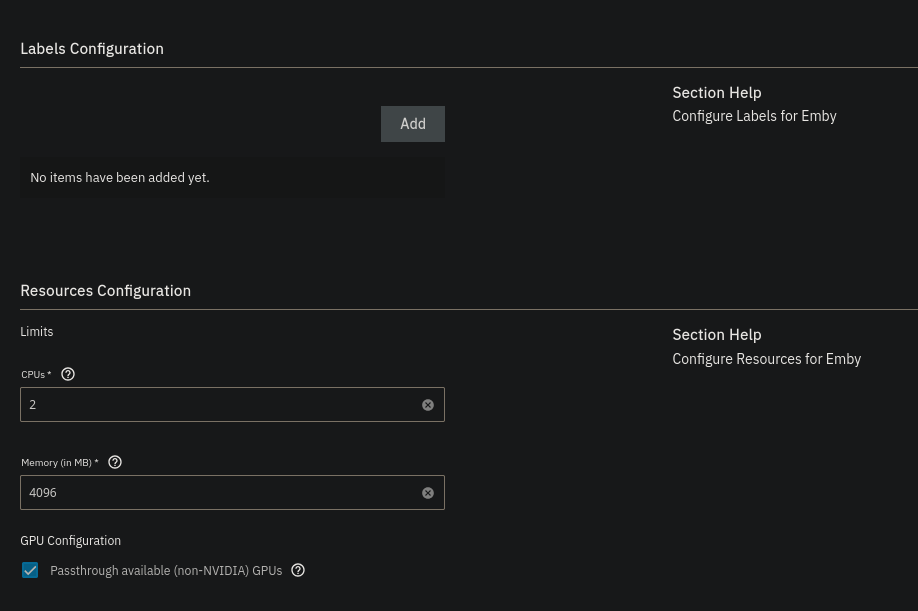Image resolution: width=918 pixels, height=611 pixels.
Task: Click the GPU Configuration subsection label
Action: click(70, 540)
